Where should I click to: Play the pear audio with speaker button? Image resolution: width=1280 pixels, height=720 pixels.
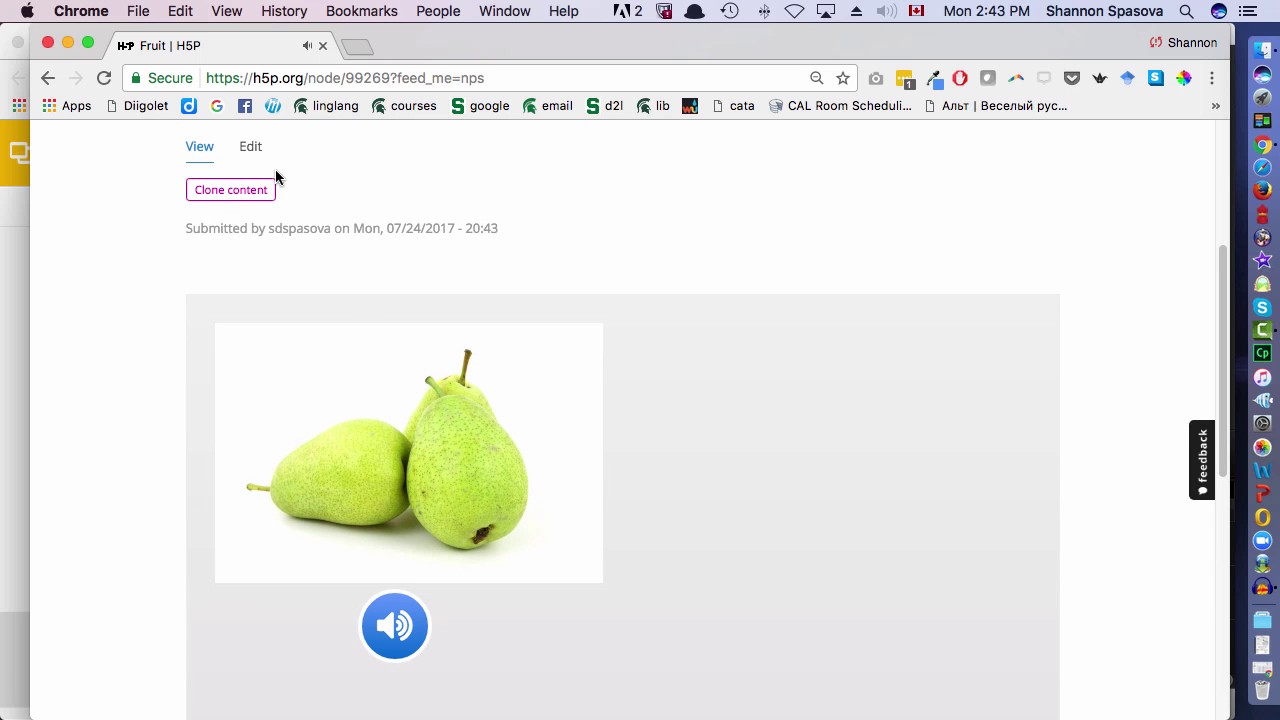click(395, 626)
